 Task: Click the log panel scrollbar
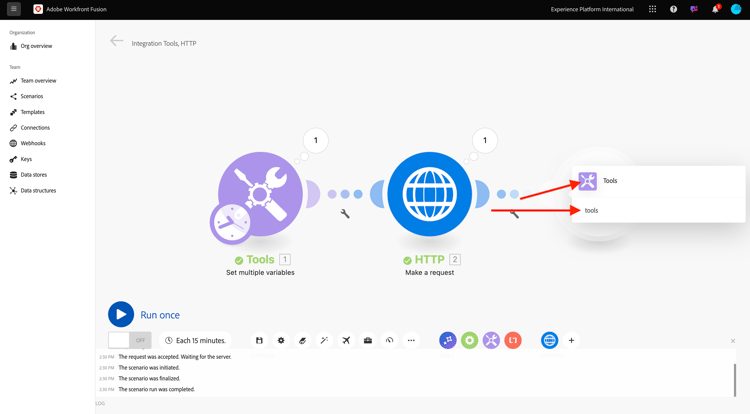(x=735, y=380)
